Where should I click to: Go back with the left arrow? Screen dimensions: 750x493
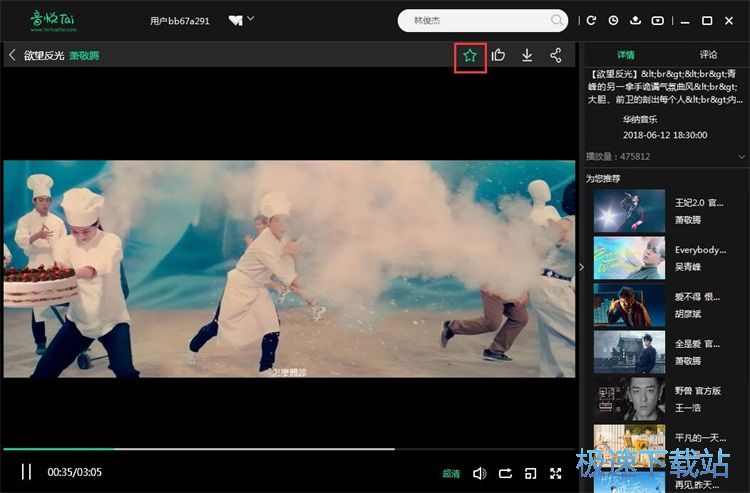coord(12,55)
